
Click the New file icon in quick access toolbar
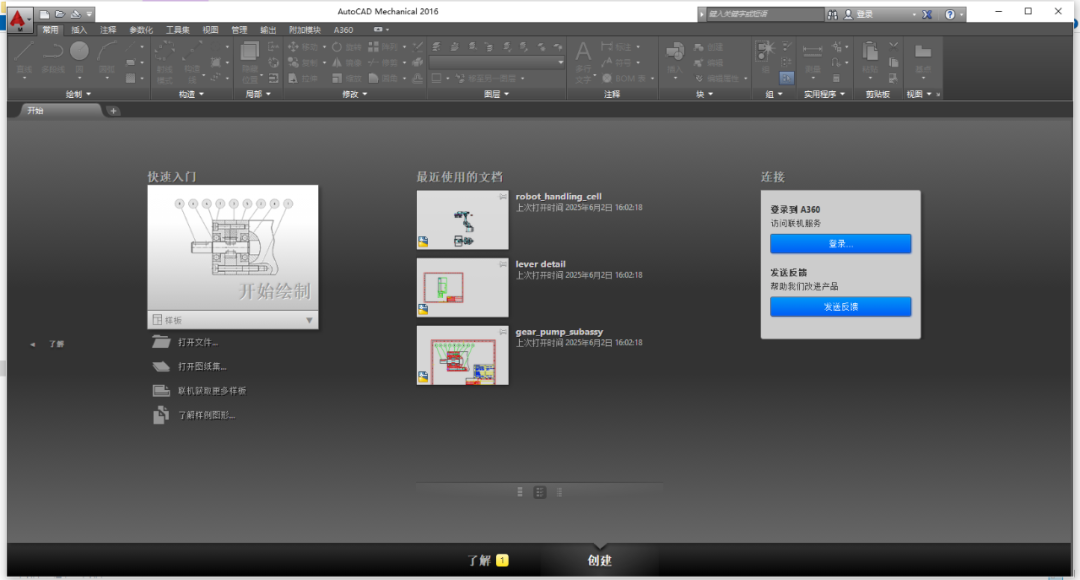click(x=45, y=14)
